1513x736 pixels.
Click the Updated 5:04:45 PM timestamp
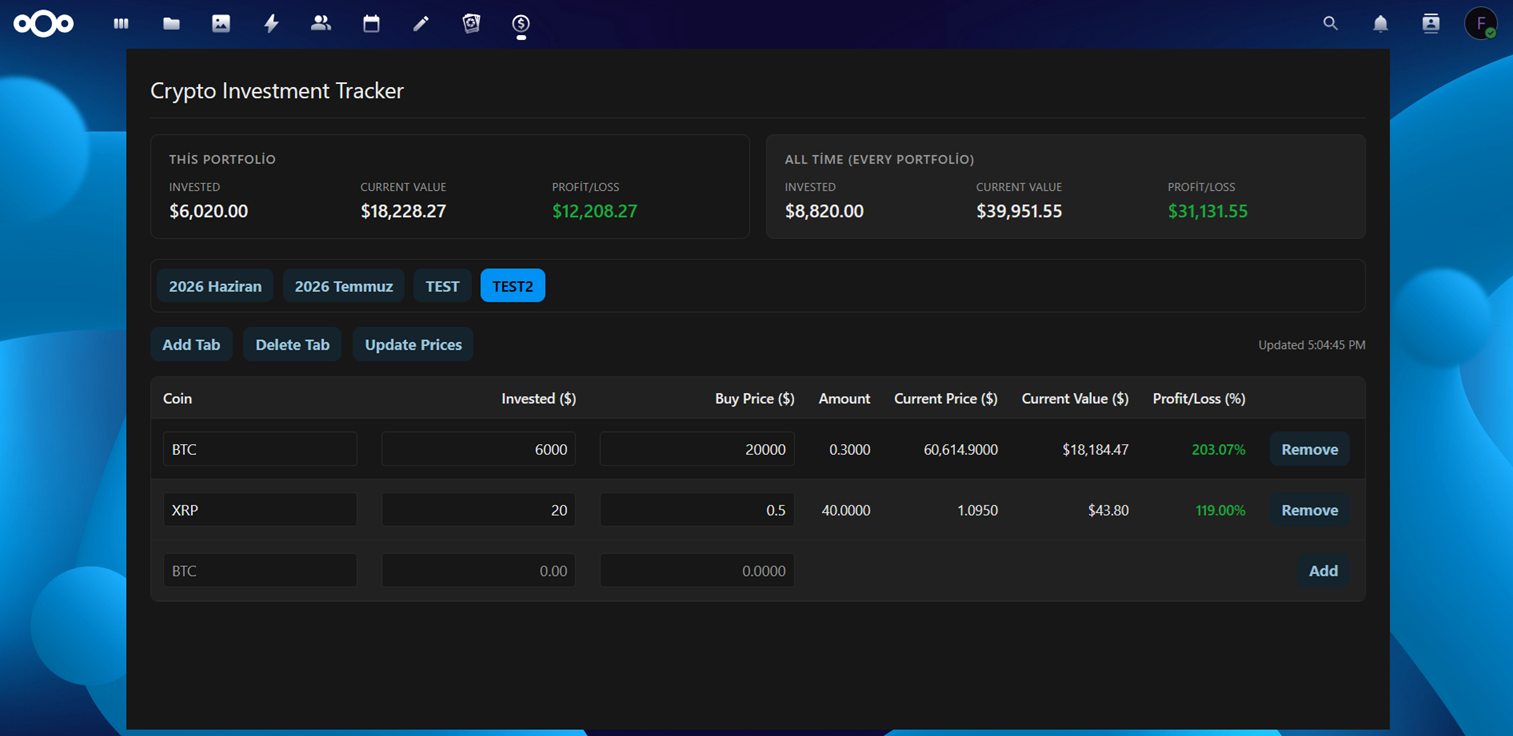[x=1311, y=345]
